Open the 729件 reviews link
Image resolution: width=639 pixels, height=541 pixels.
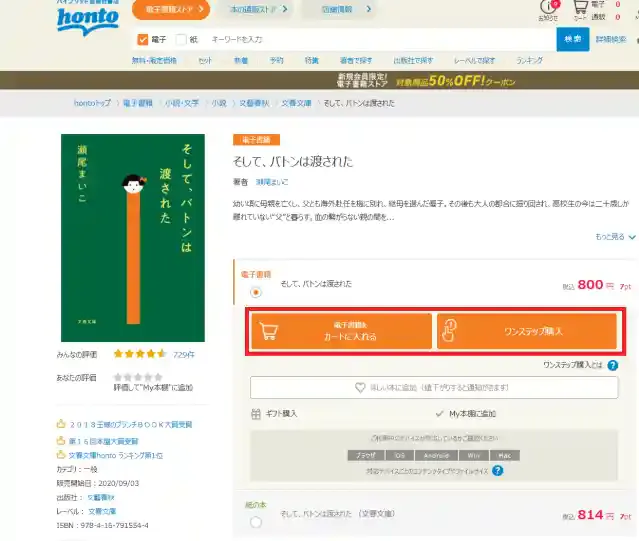[x=184, y=355]
